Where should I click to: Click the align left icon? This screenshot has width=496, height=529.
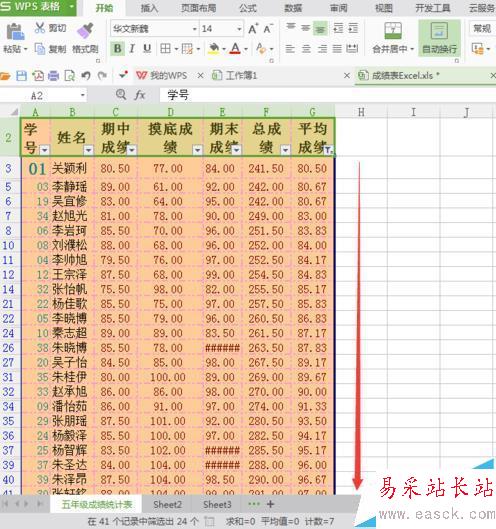290,49
